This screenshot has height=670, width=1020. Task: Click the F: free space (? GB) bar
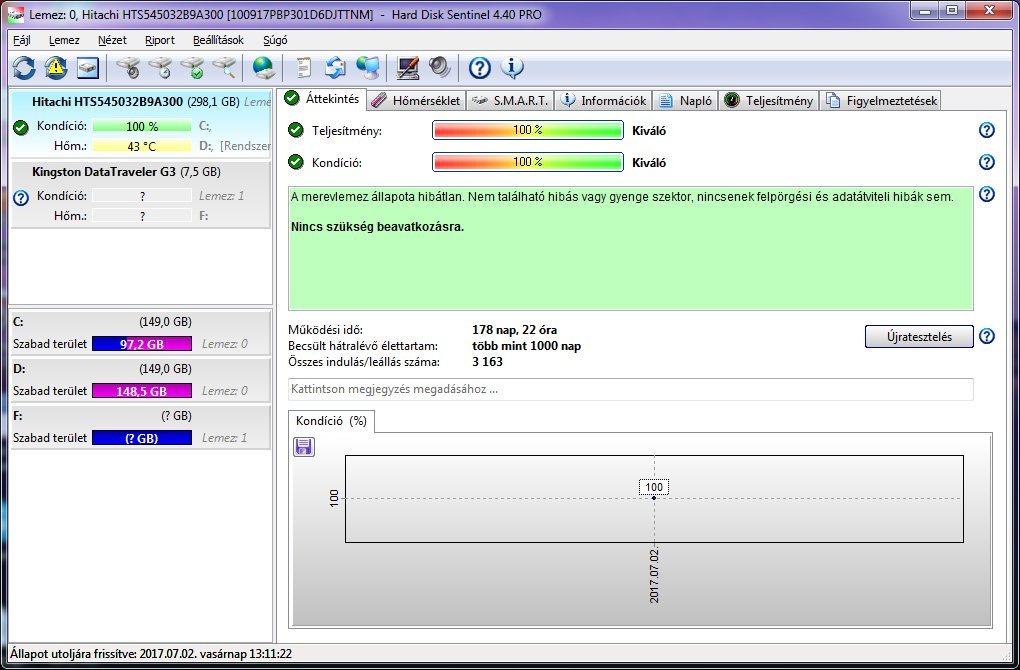point(142,438)
